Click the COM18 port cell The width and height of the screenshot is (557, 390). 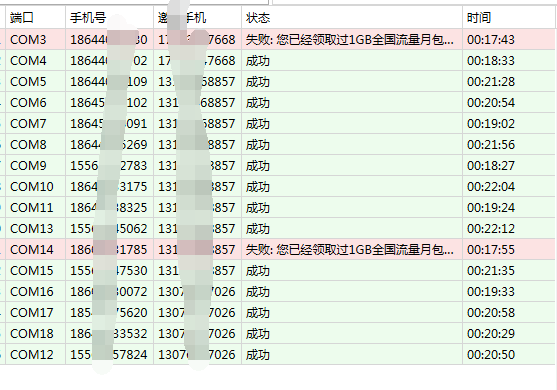pos(36,333)
